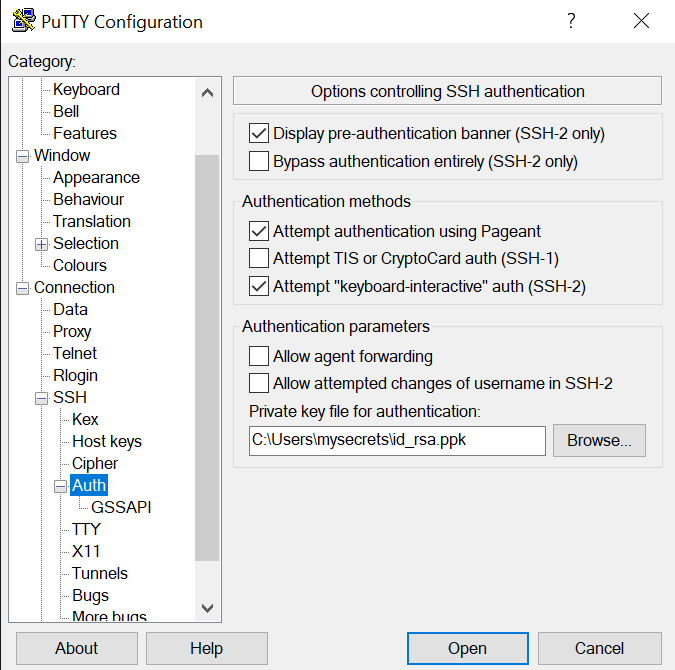Viewport: 675px width, 670px height.
Task: Click the Open button
Action: click(468, 648)
